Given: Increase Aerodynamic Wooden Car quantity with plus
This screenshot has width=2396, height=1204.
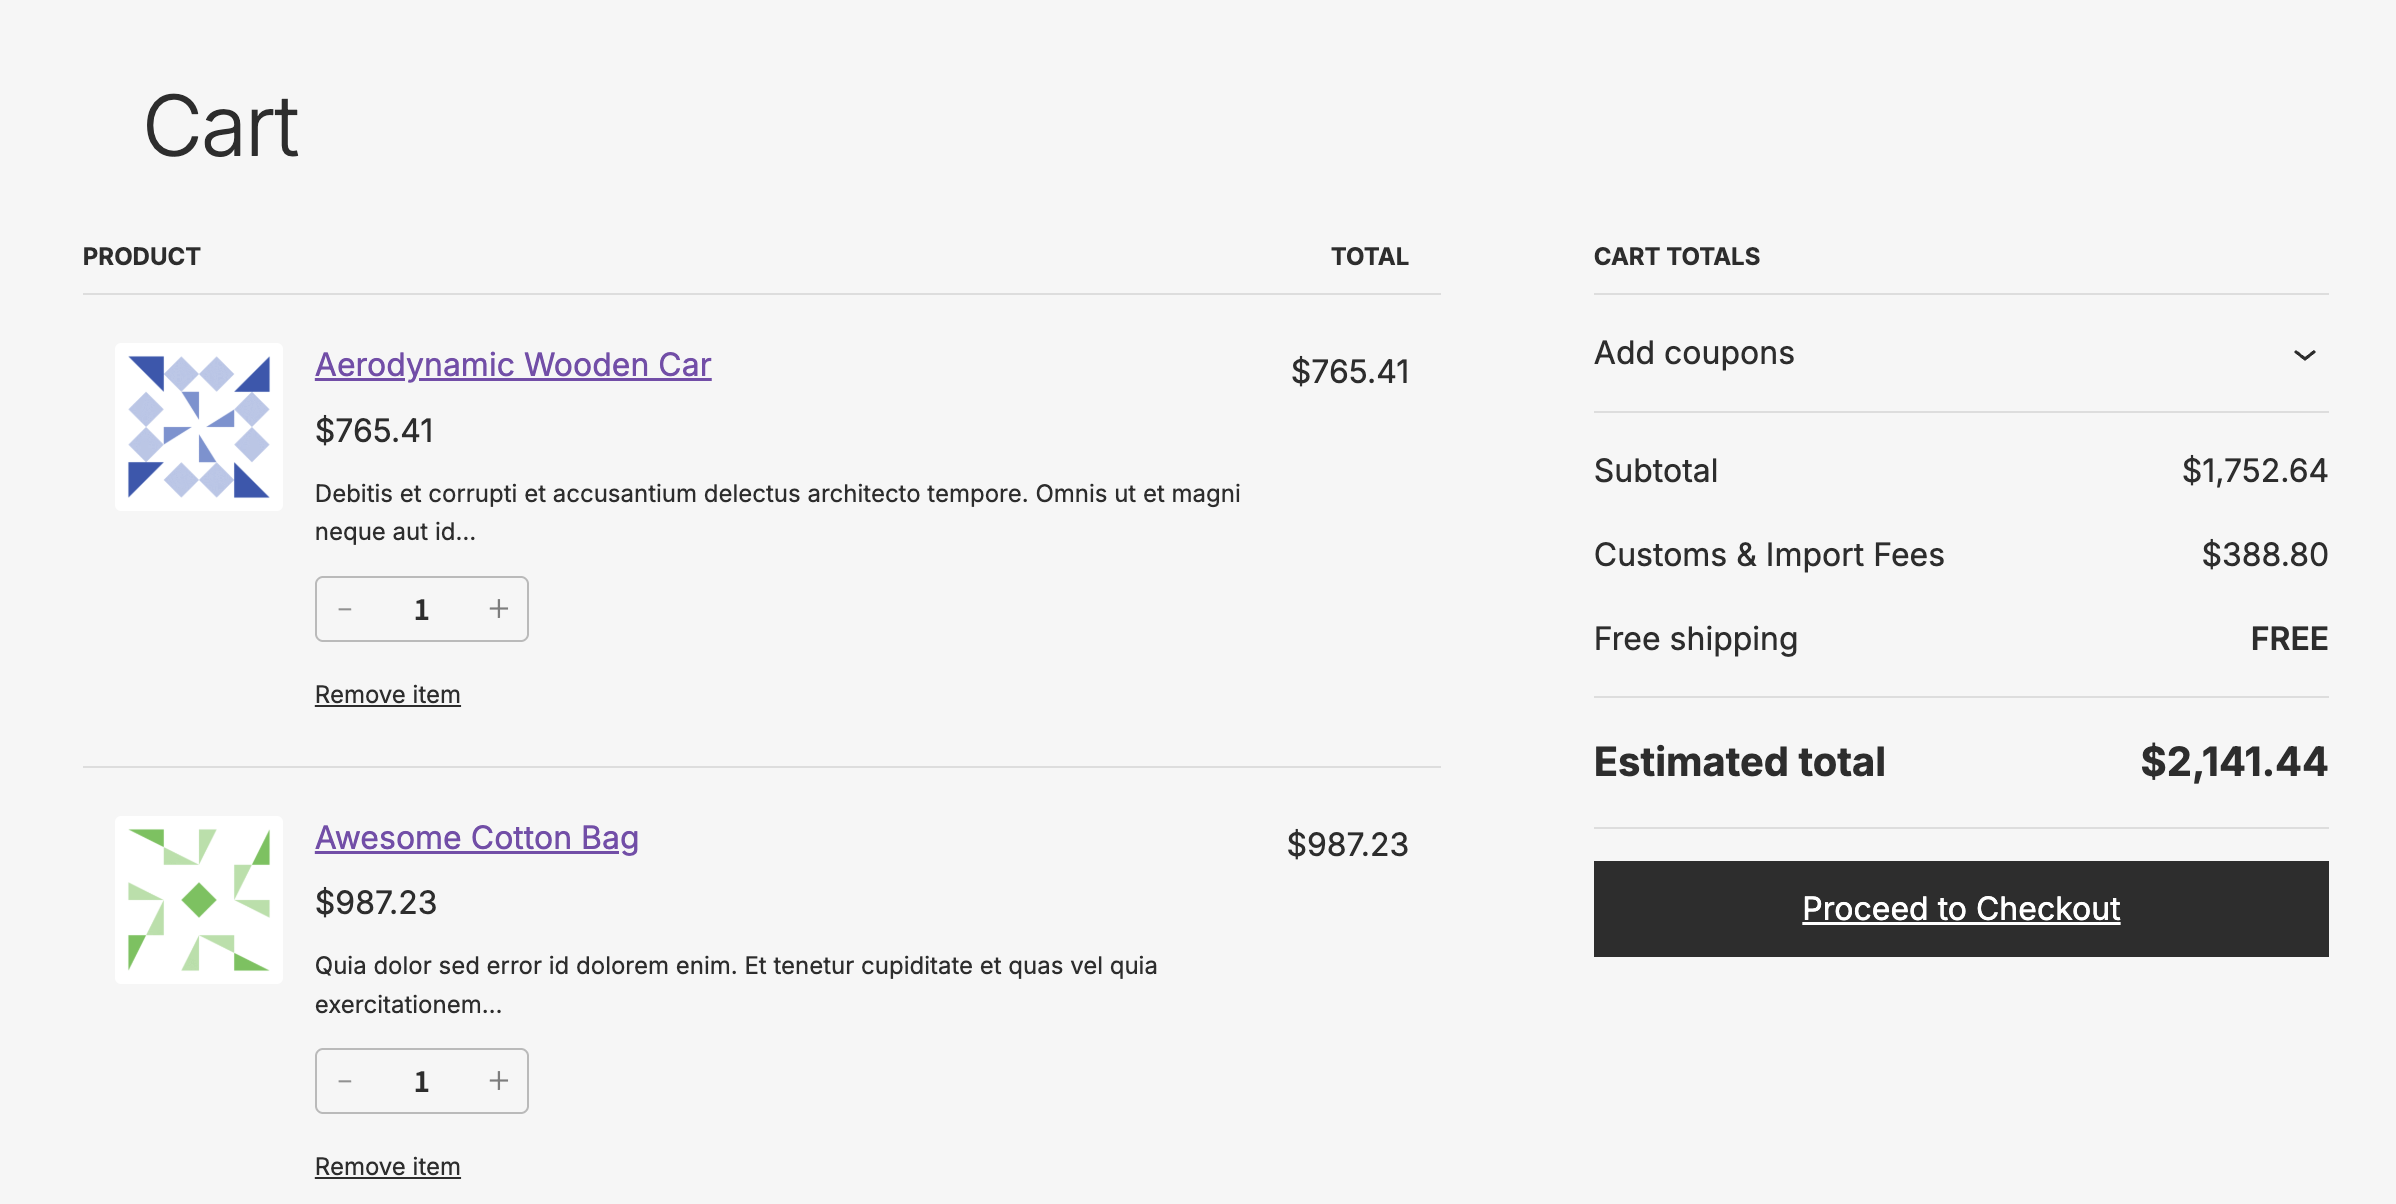Looking at the screenshot, I should point(498,609).
